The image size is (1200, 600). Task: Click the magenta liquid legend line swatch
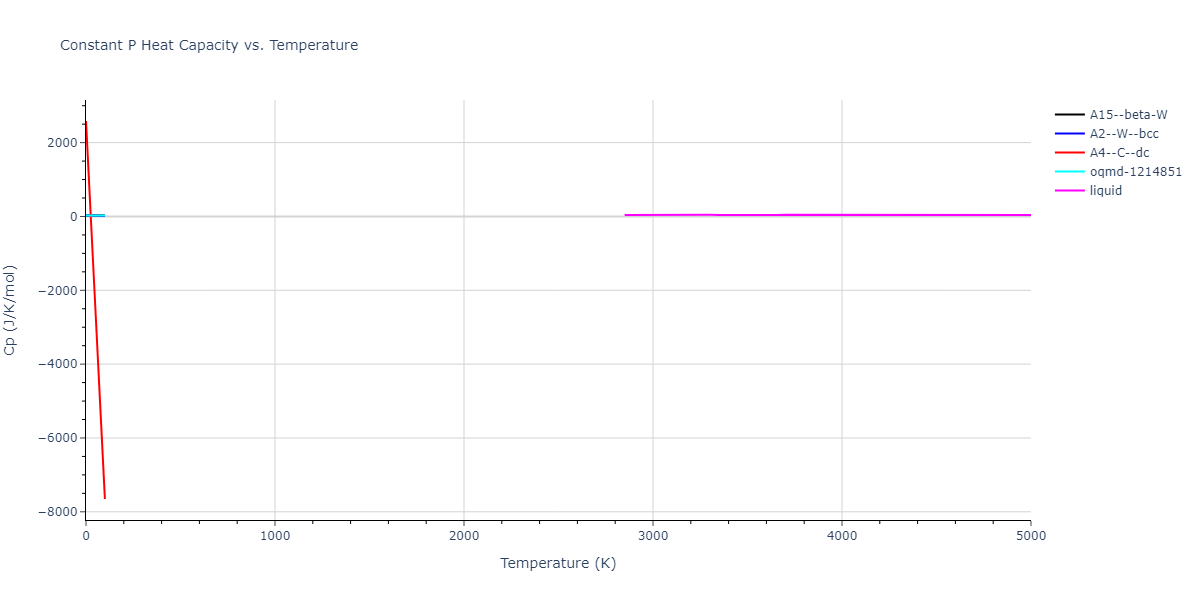pos(1070,191)
